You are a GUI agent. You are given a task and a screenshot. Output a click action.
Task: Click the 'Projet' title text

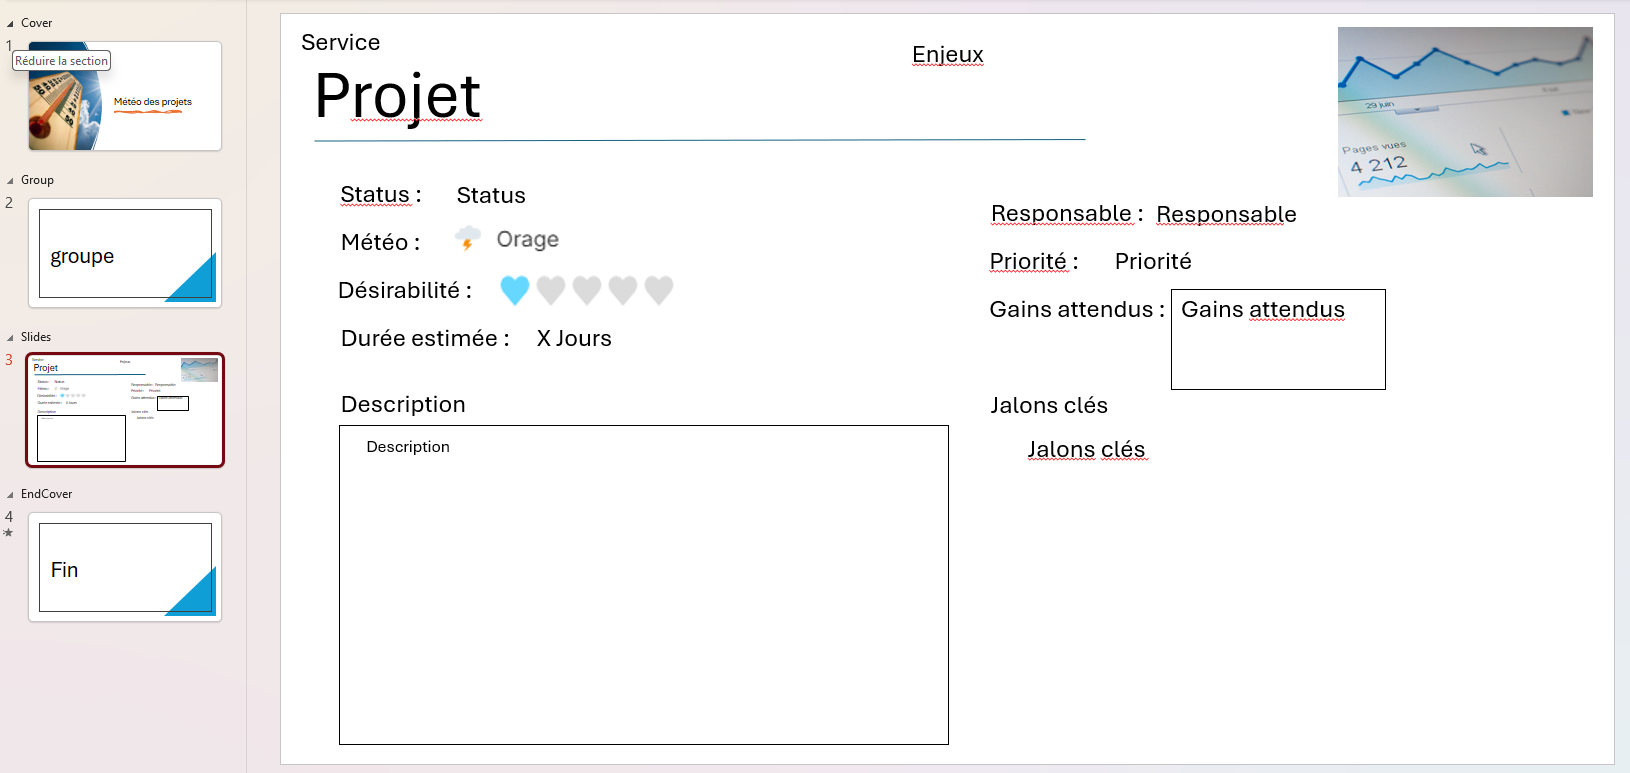[397, 96]
